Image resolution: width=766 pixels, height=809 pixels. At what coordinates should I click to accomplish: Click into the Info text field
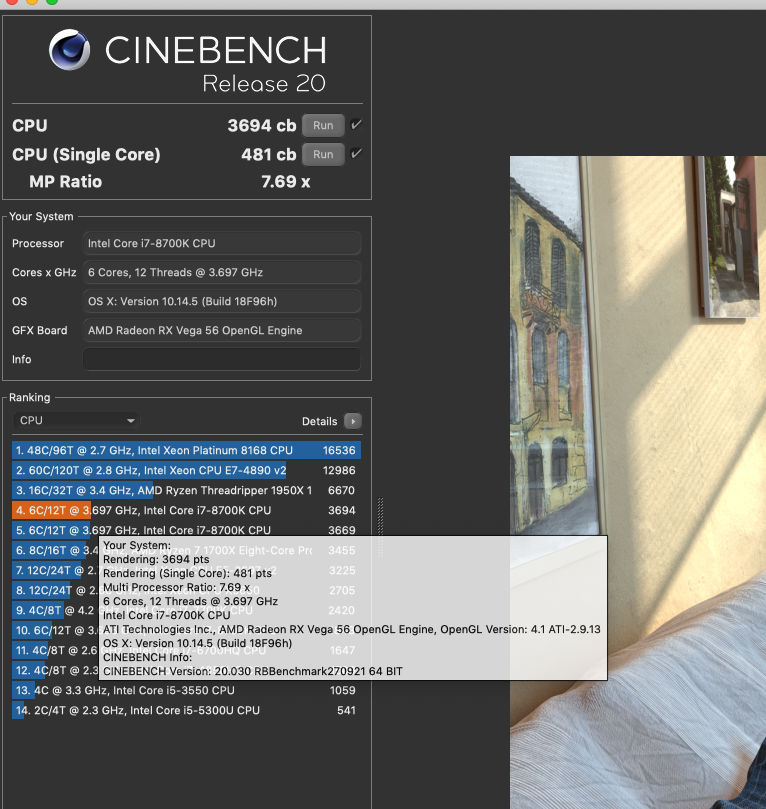tap(222, 359)
